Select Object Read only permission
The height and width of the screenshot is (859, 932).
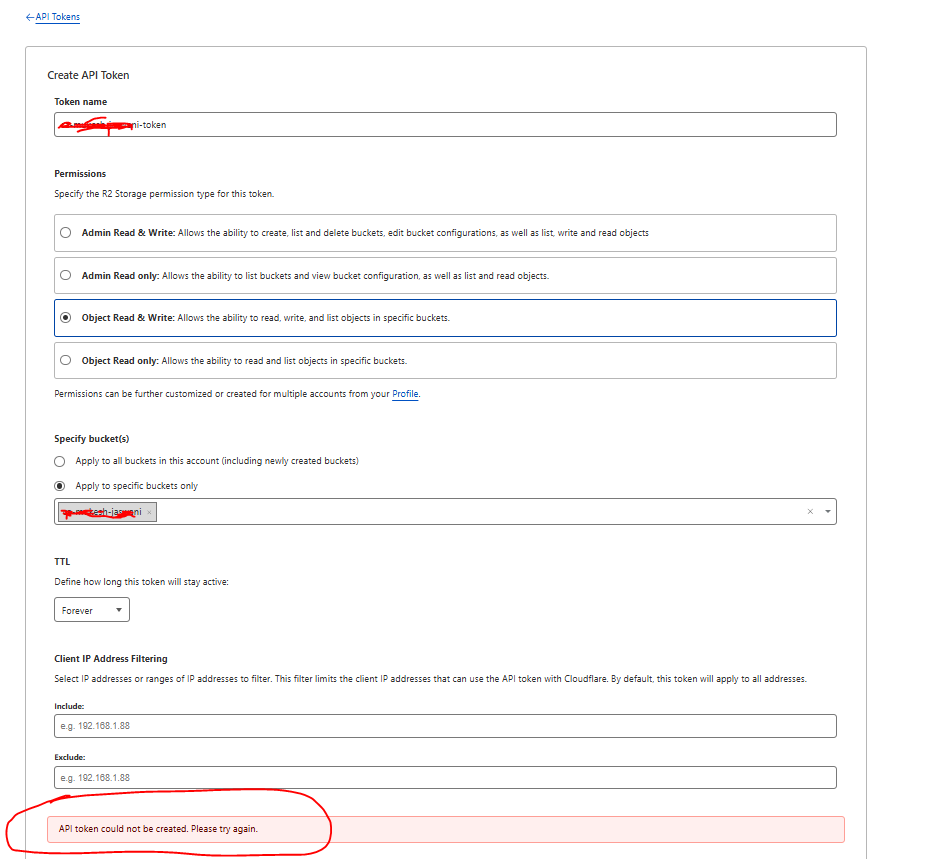coord(66,361)
